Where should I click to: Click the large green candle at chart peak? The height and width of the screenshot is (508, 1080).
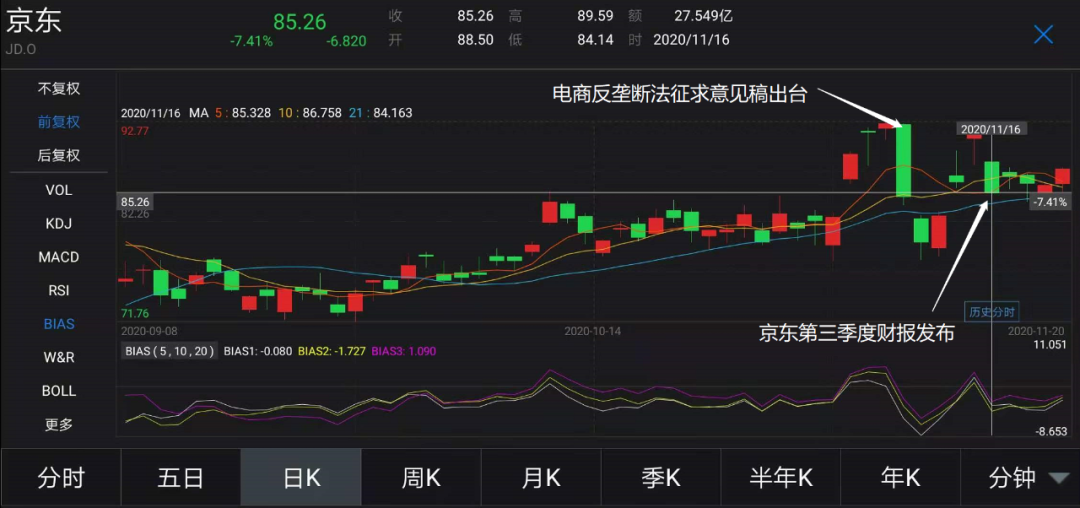(x=903, y=160)
